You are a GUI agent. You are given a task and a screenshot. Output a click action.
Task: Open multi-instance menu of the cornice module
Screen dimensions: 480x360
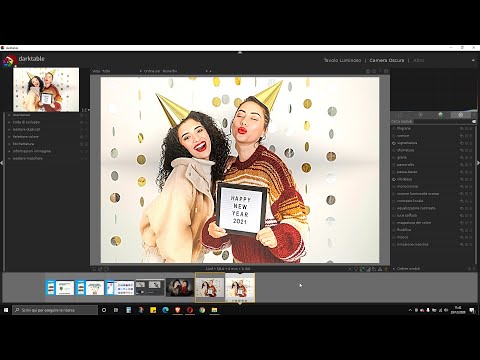click(x=462, y=136)
